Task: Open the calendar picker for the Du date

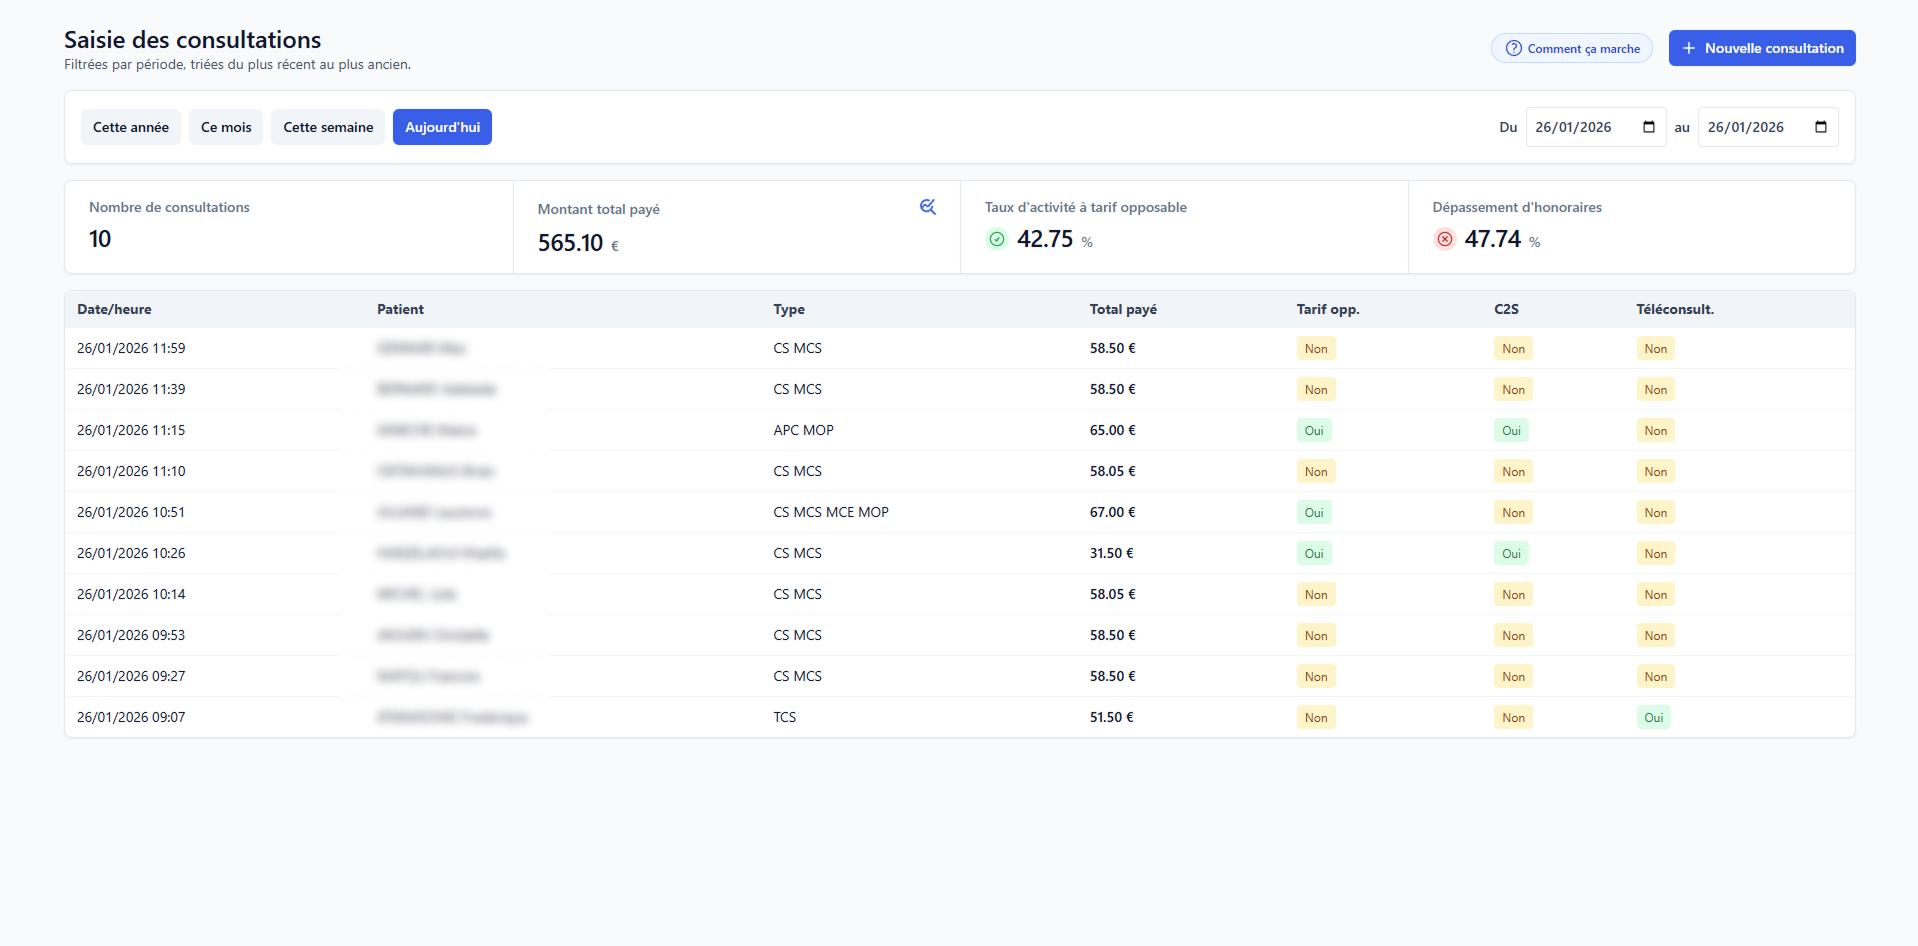Action: tap(1648, 127)
